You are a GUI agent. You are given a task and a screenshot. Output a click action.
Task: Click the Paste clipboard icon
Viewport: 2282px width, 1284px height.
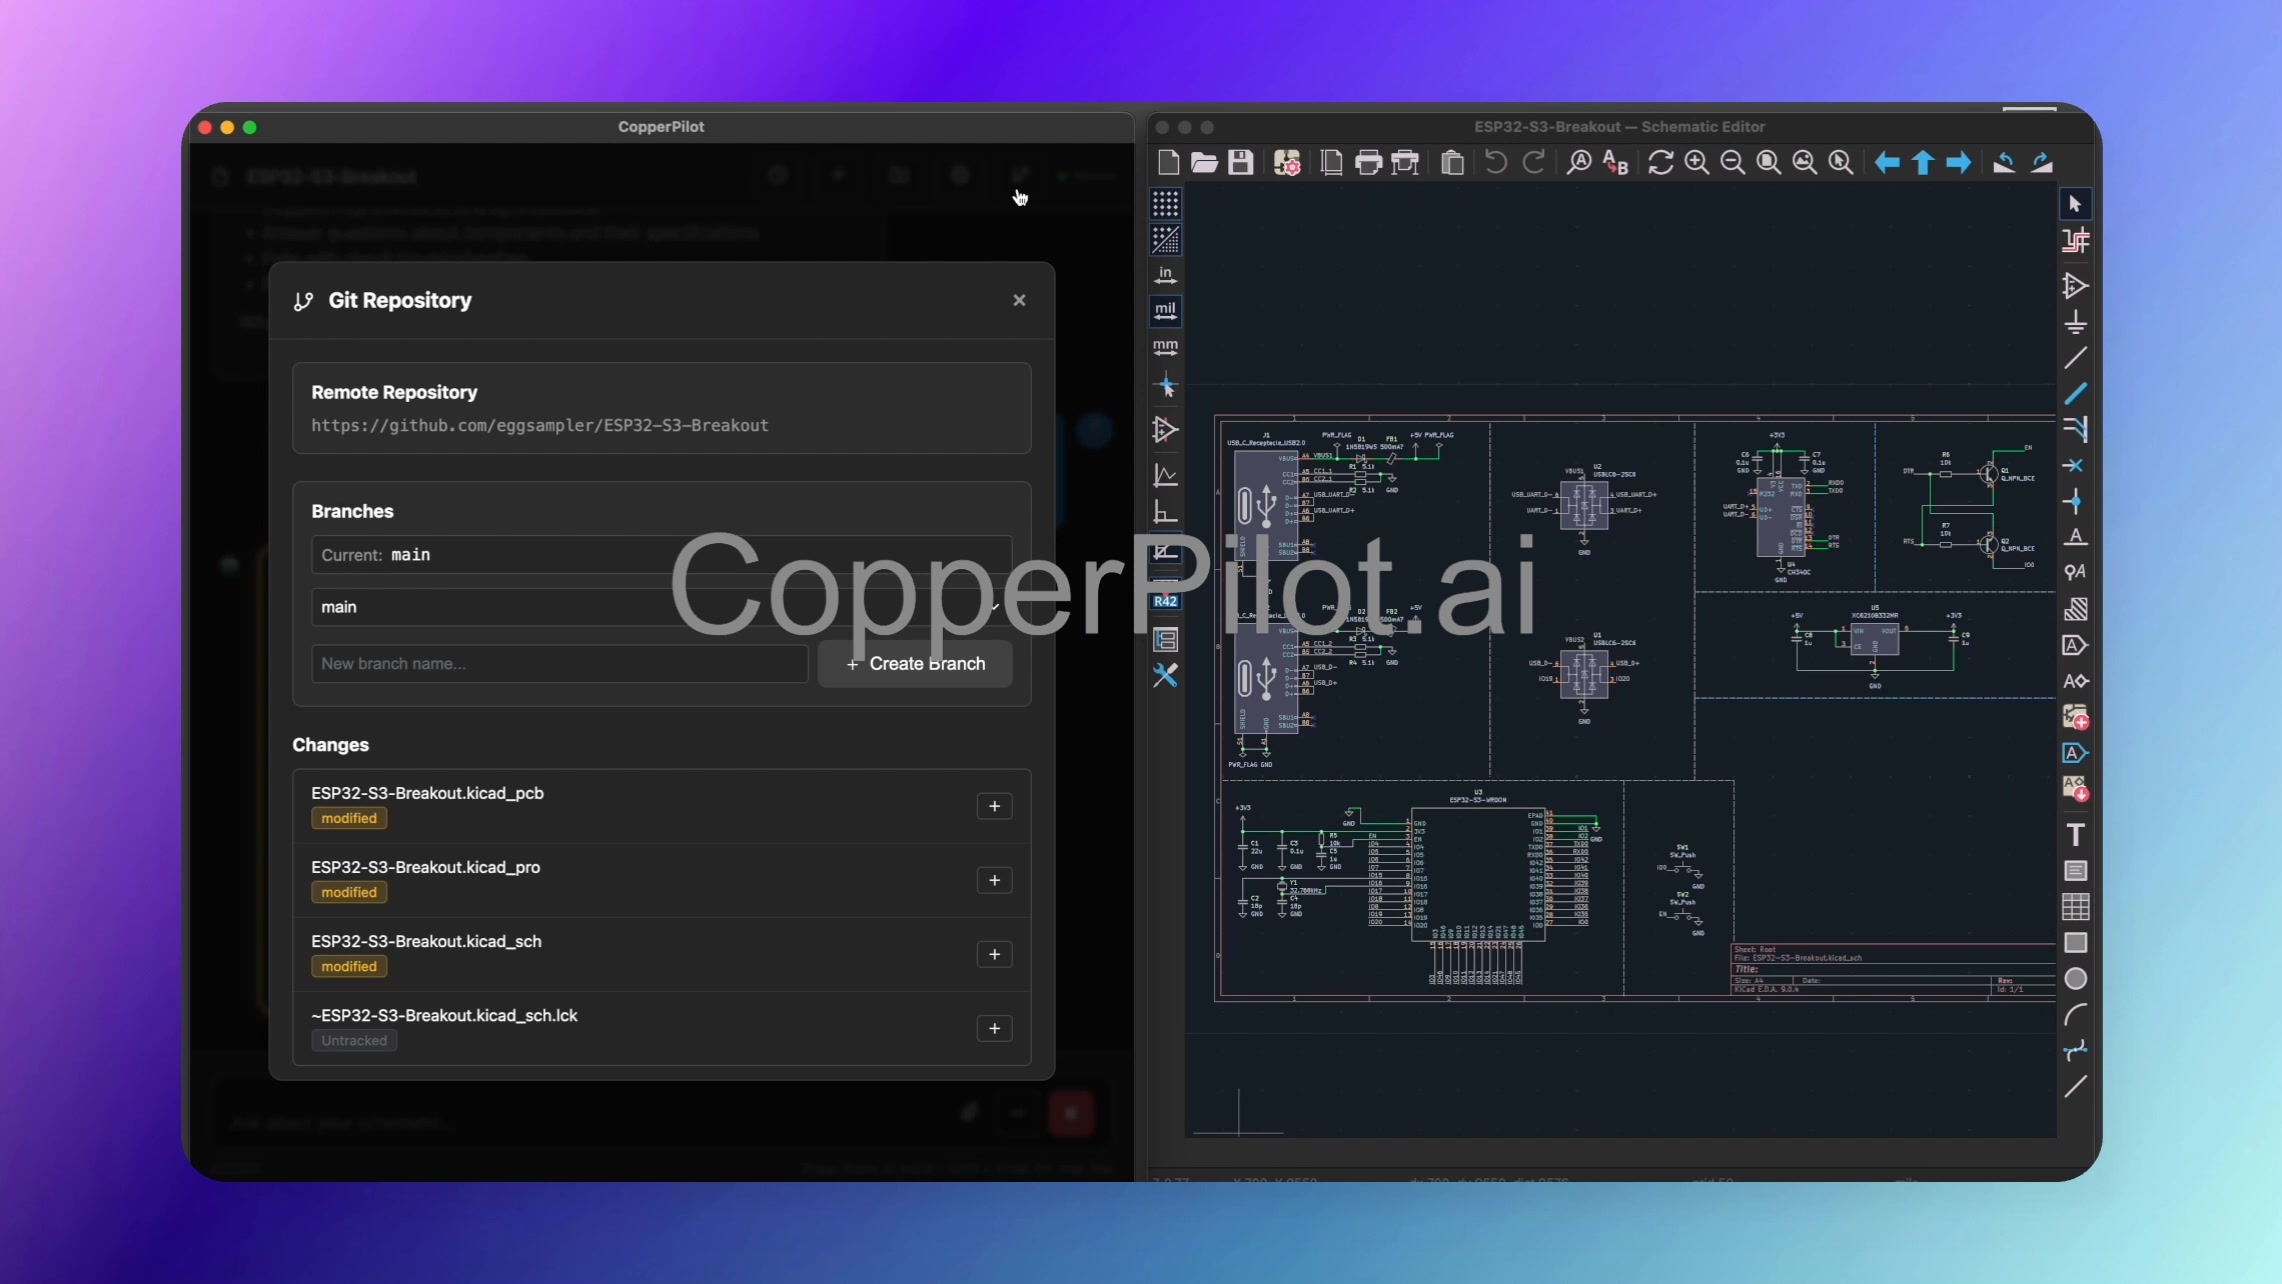coord(1452,162)
